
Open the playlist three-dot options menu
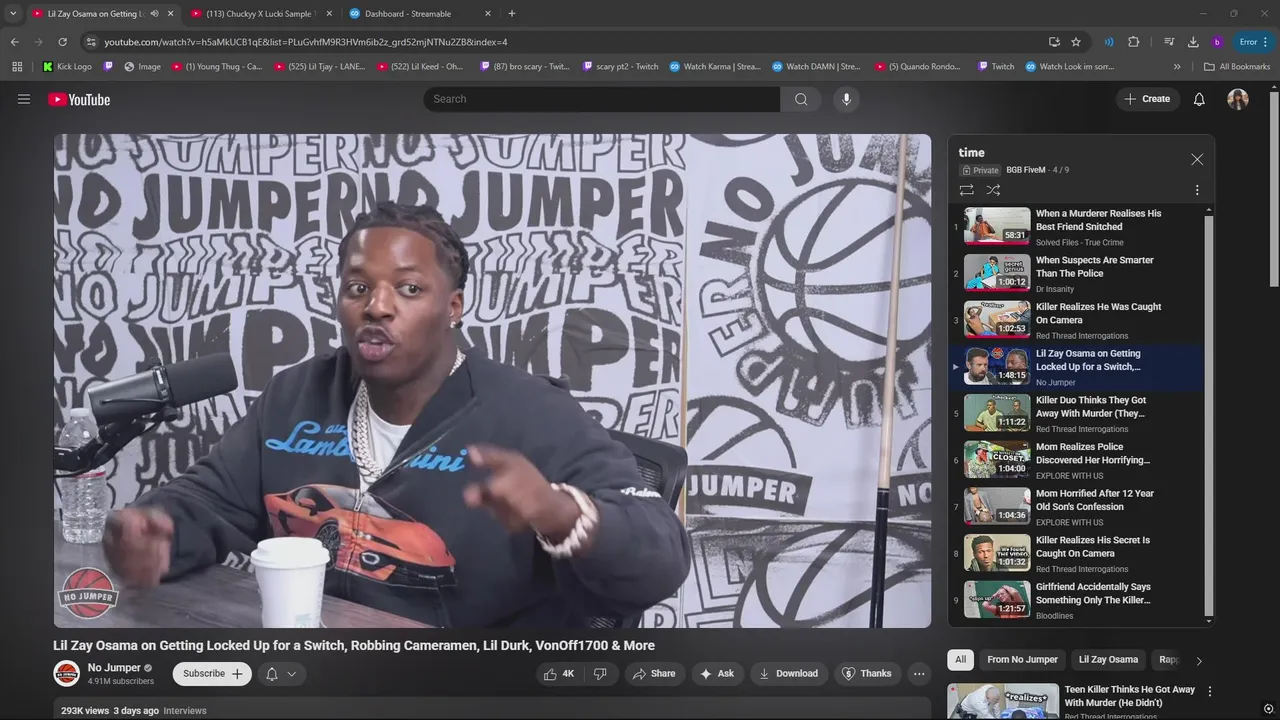pyautogui.click(x=1197, y=190)
